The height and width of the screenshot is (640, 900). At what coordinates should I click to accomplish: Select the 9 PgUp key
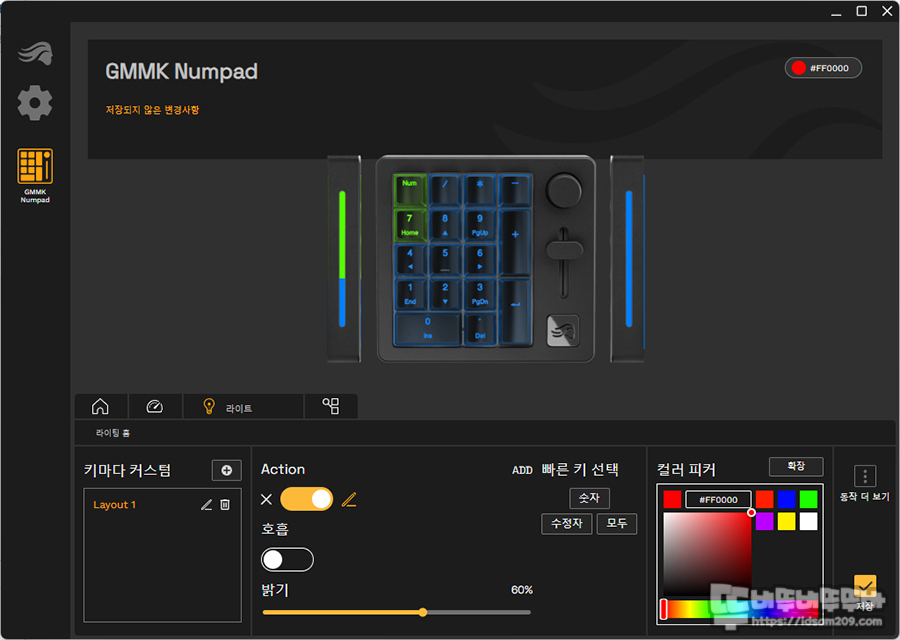point(480,224)
